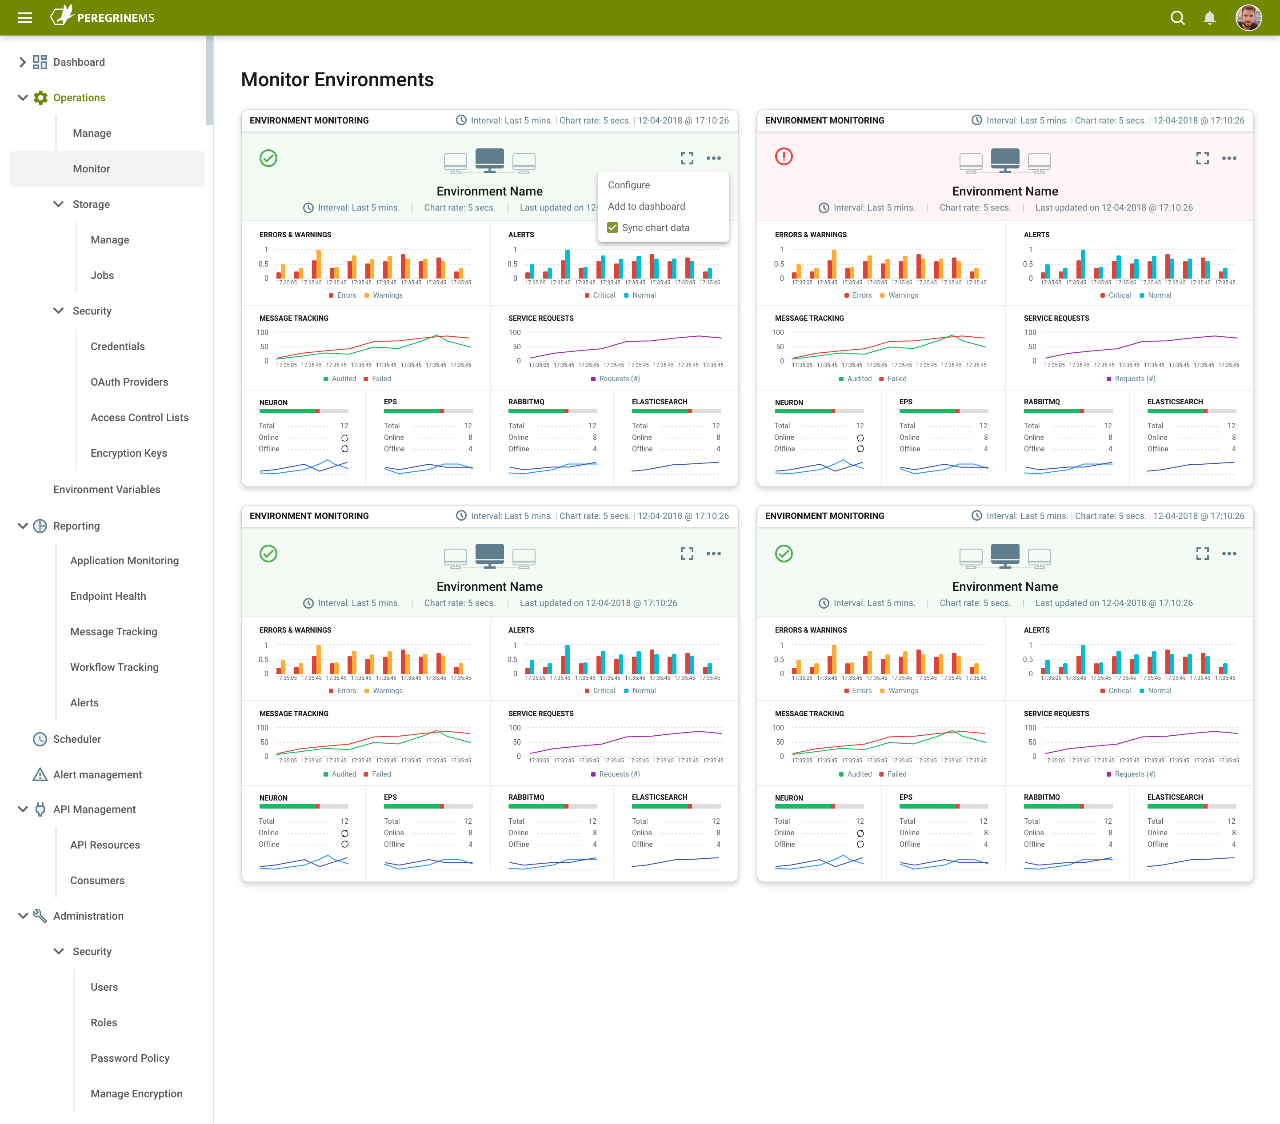
Task: Click the Administration wrench icon
Action: tap(40, 916)
